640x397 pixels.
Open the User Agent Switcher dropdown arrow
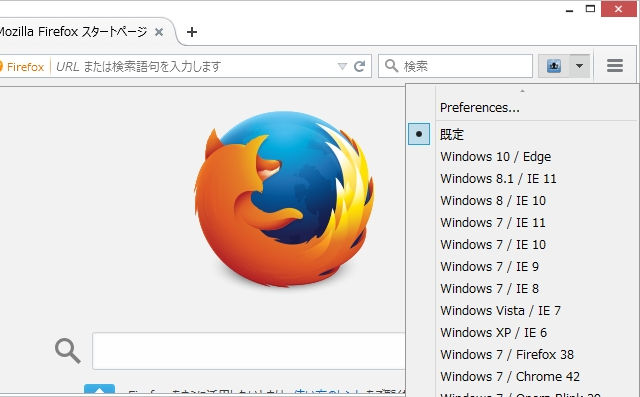(x=579, y=66)
